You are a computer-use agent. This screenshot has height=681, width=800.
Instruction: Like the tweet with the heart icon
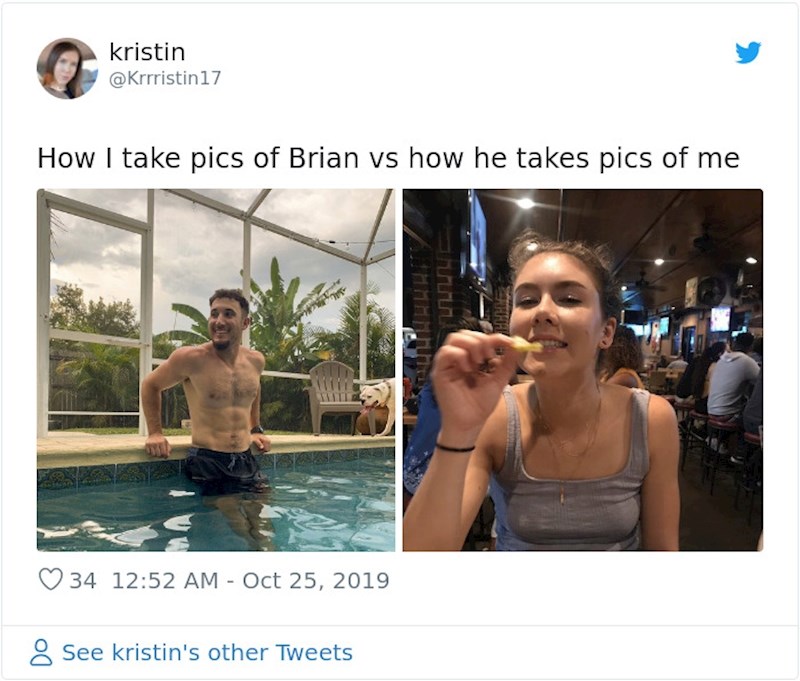point(50,580)
